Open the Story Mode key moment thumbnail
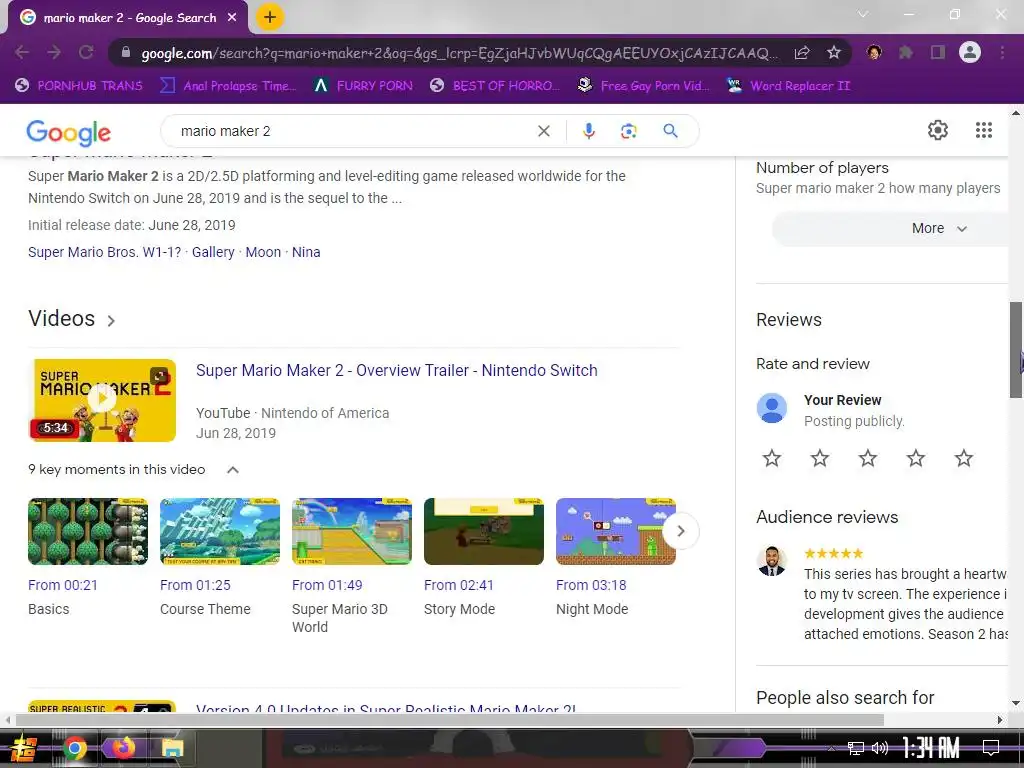The width and height of the screenshot is (1024, 768). (x=484, y=532)
